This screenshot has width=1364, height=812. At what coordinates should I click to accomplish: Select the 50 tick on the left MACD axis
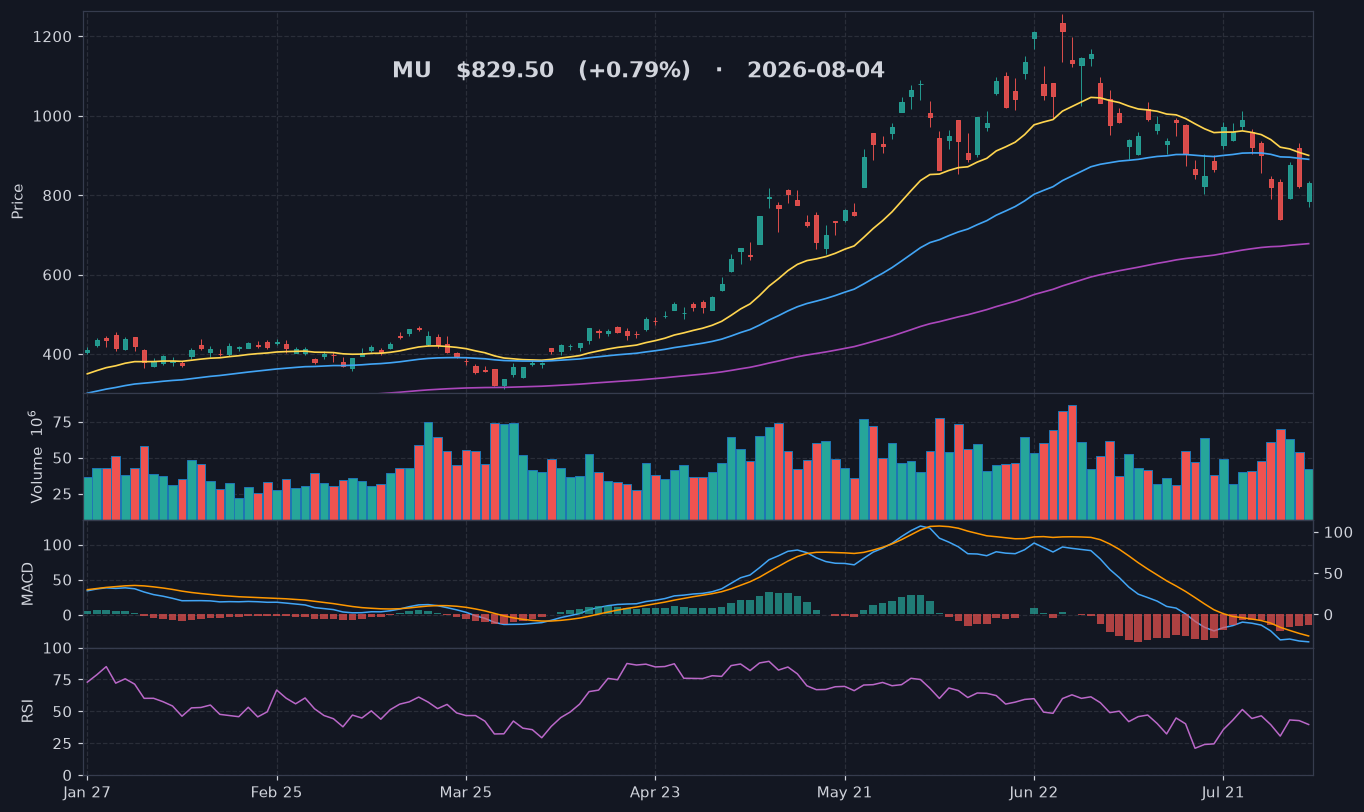pyautogui.click(x=62, y=580)
